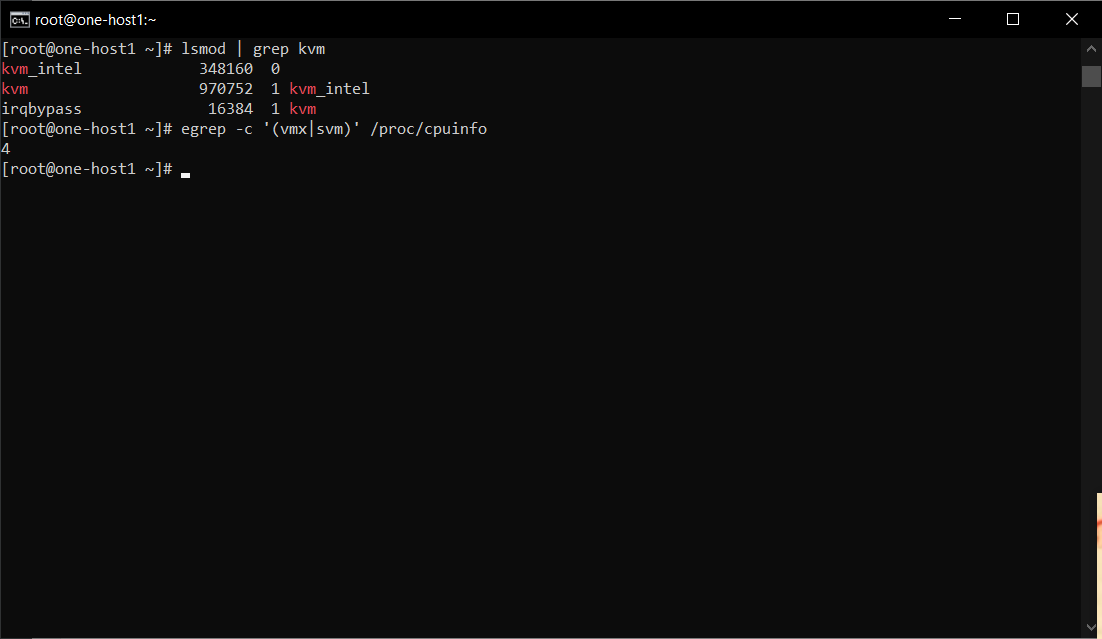Open the console system menu icon
Image resolution: width=1102 pixels, height=639 pixels.
[19, 19]
